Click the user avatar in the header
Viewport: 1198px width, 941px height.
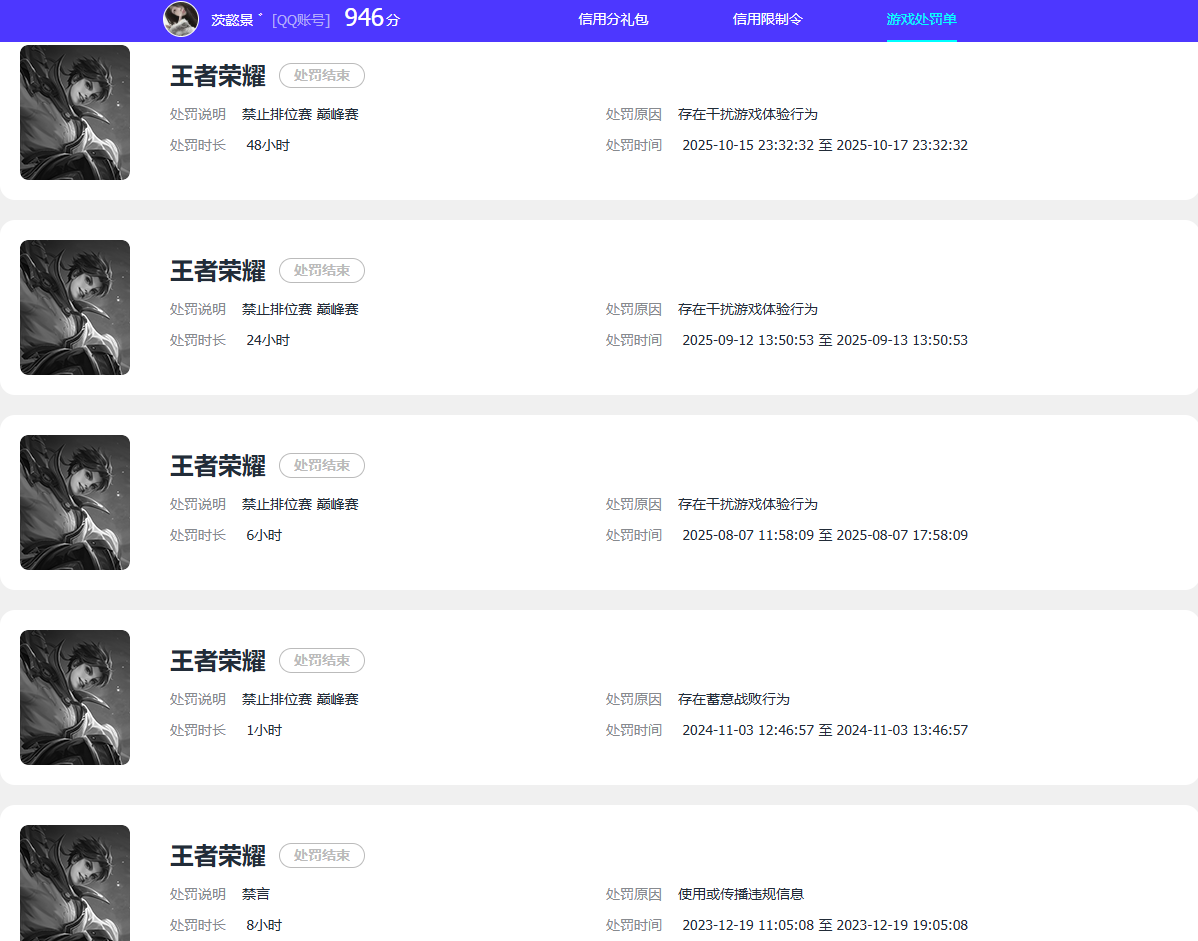pyautogui.click(x=181, y=18)
